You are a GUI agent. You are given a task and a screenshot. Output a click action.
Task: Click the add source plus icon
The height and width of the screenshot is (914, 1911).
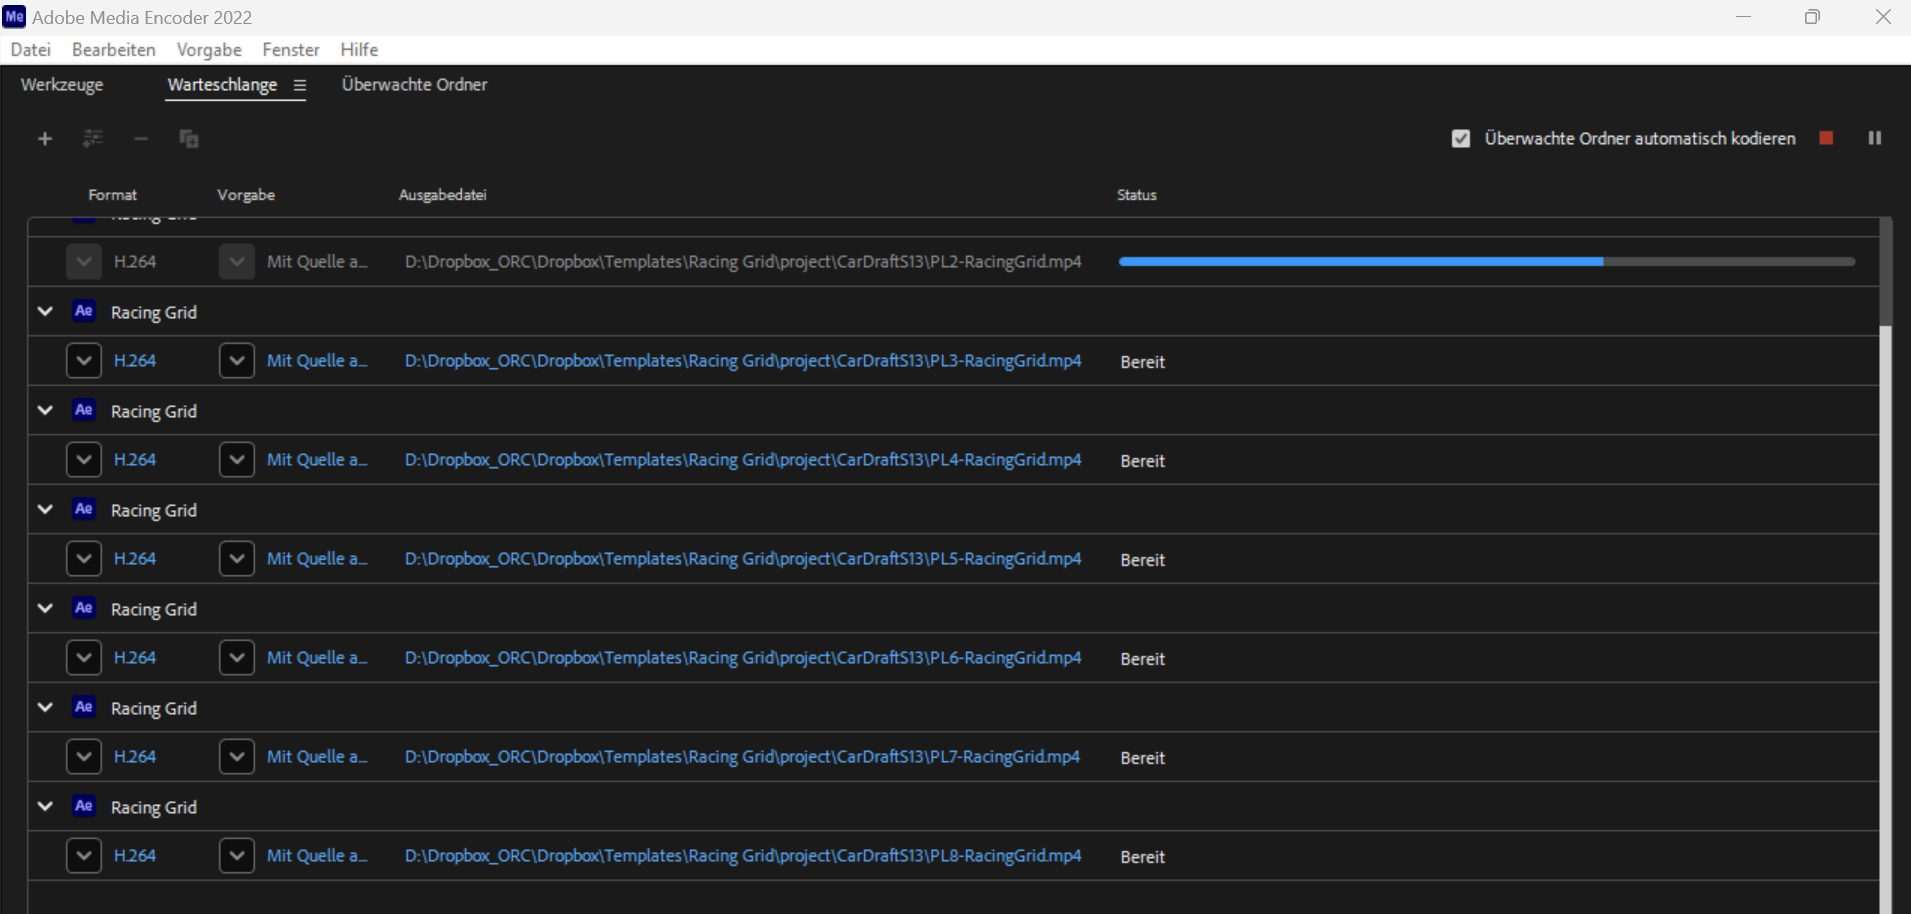pyautogui.click(x=45, y=139)
